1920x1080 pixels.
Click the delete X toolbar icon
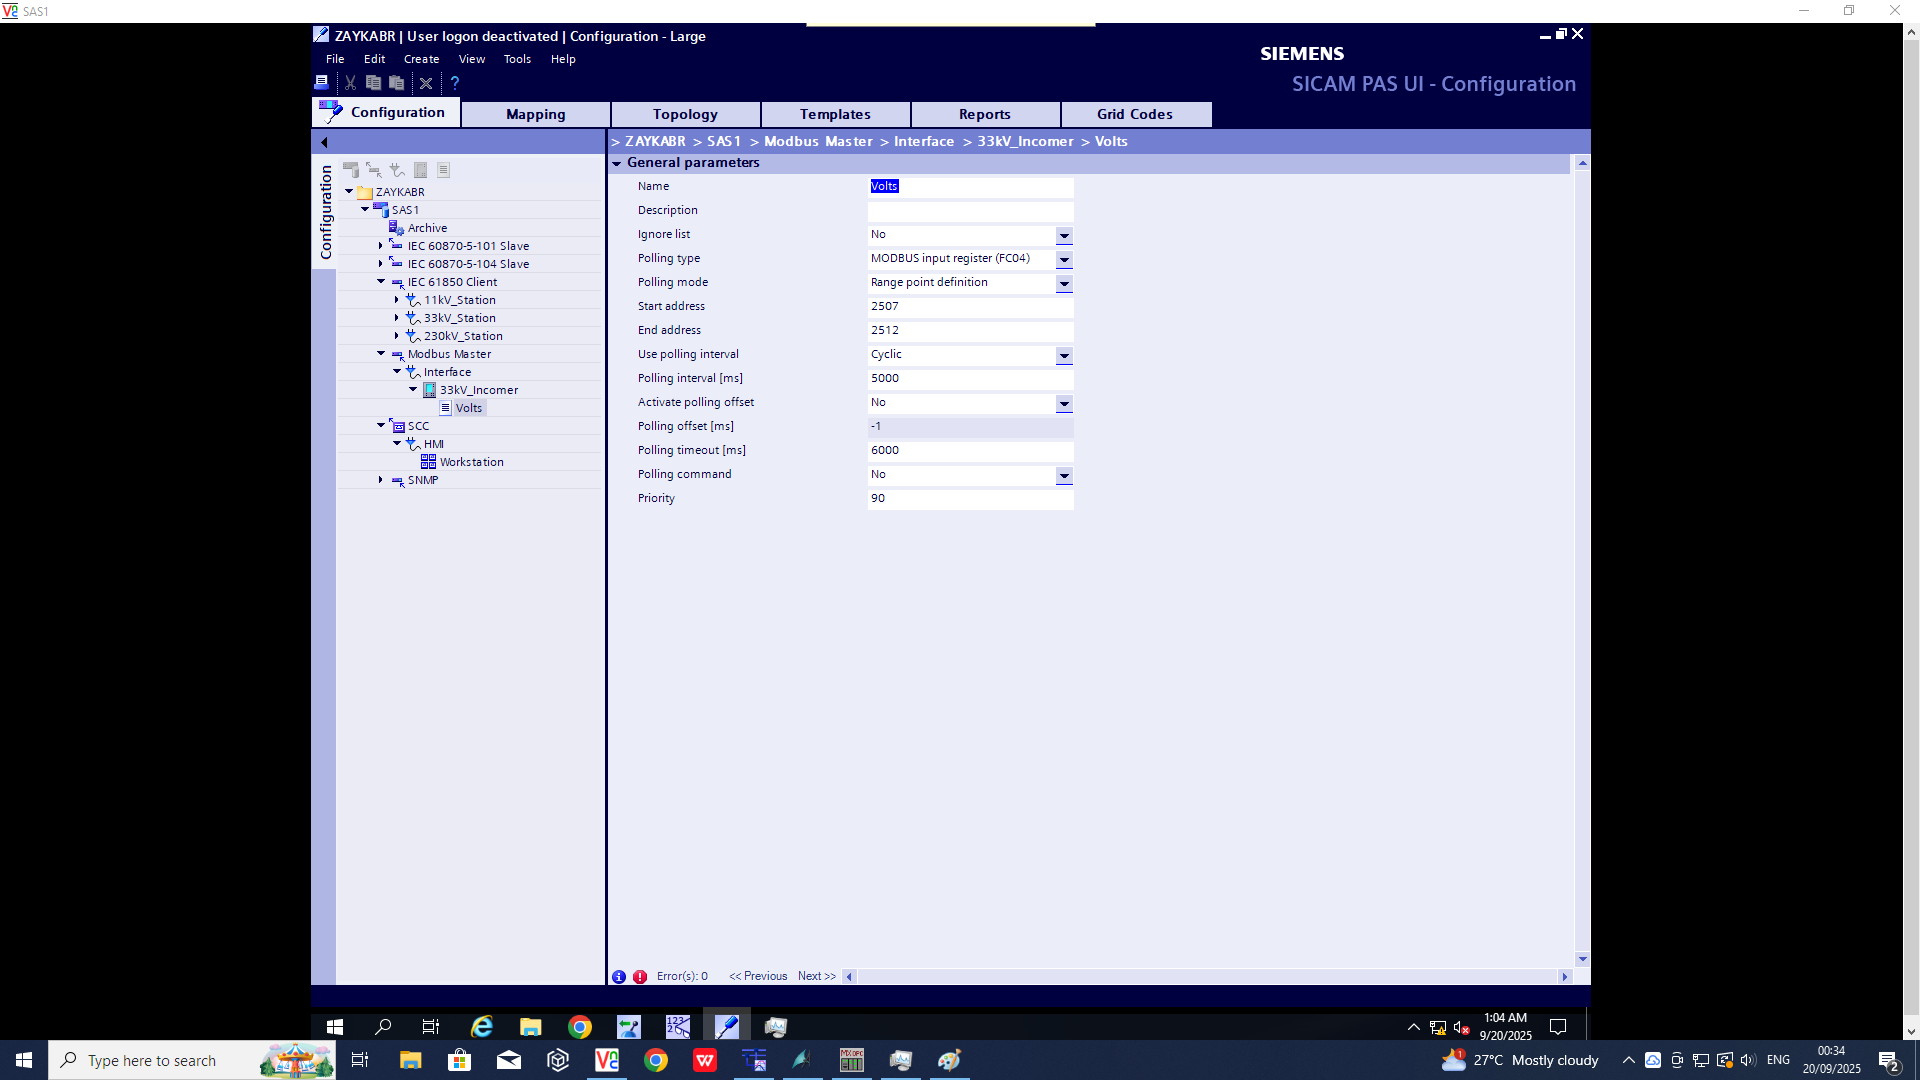(426, 83)
